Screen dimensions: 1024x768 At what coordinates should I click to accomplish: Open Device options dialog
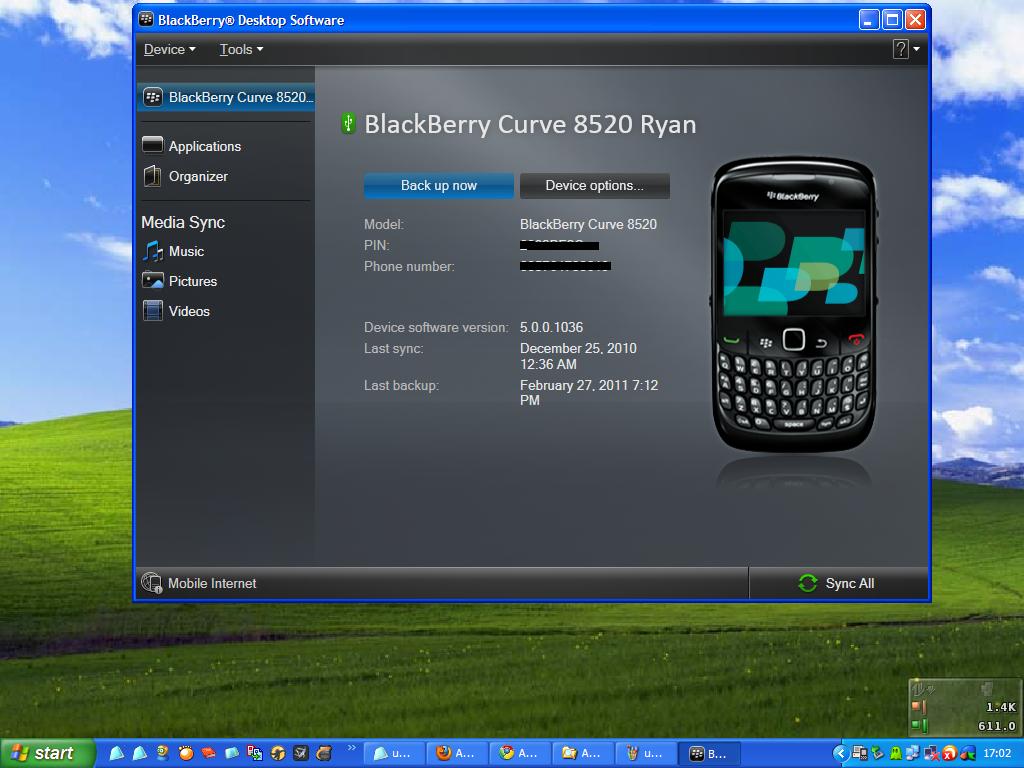click(594, 185)
